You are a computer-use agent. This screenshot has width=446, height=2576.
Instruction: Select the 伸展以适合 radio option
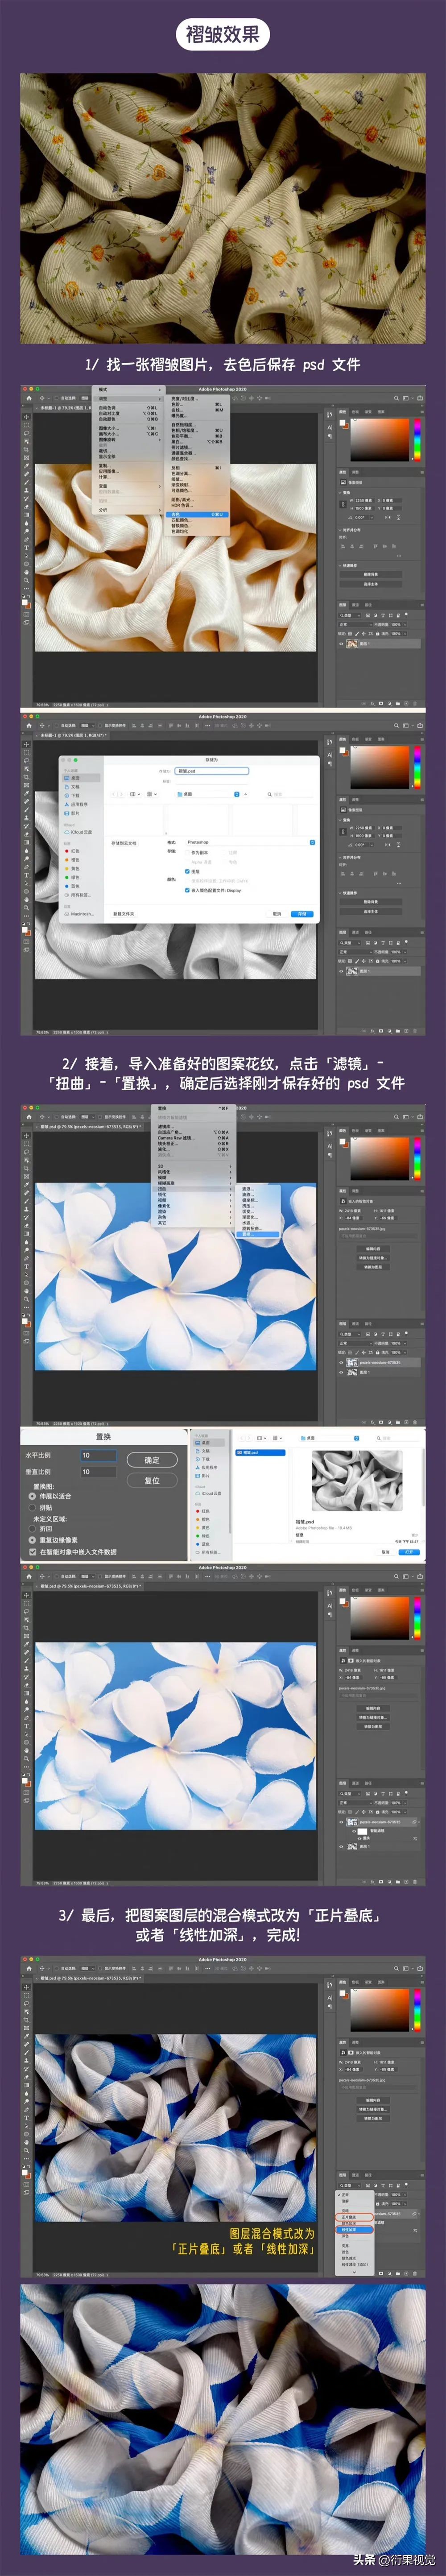tap(50, 1497)
